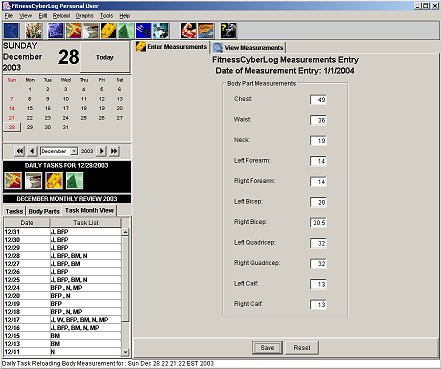441x369 pixels.
Task: Click the Chest measurement field
Action: pos(318,100)
